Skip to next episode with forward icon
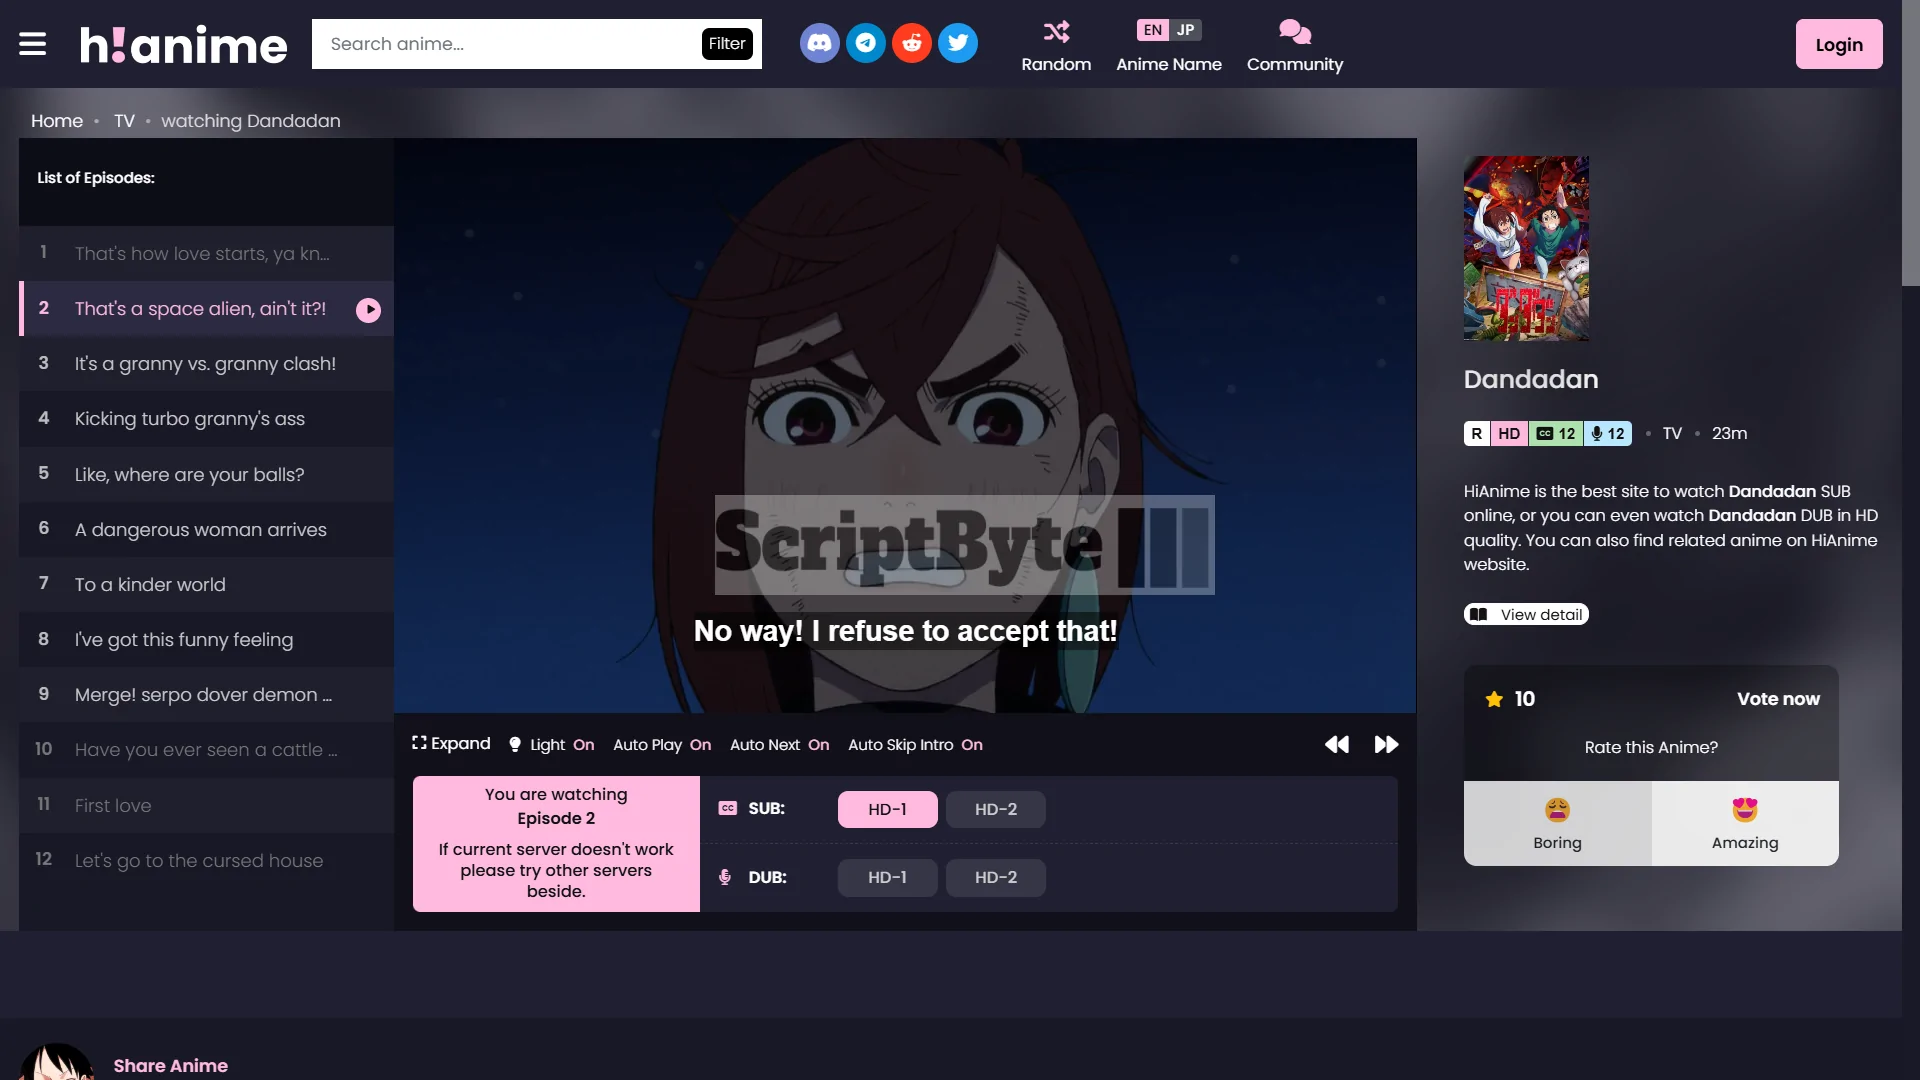This screenshot has height=1080, width=1920. pos(1386,744)
